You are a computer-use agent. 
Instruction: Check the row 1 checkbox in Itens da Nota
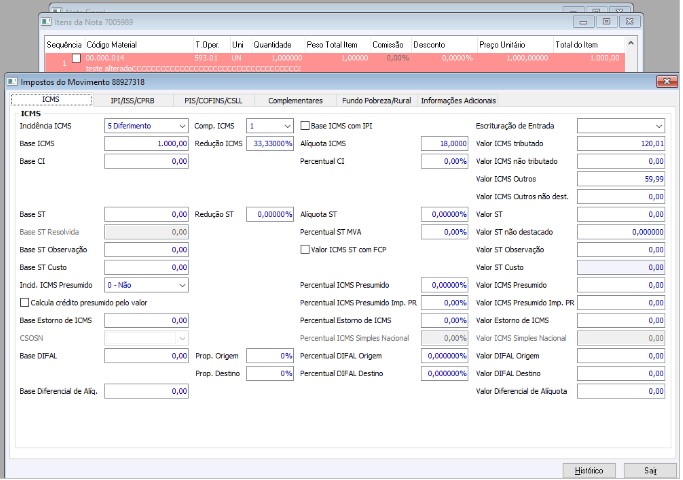click(x=76, y=58)
